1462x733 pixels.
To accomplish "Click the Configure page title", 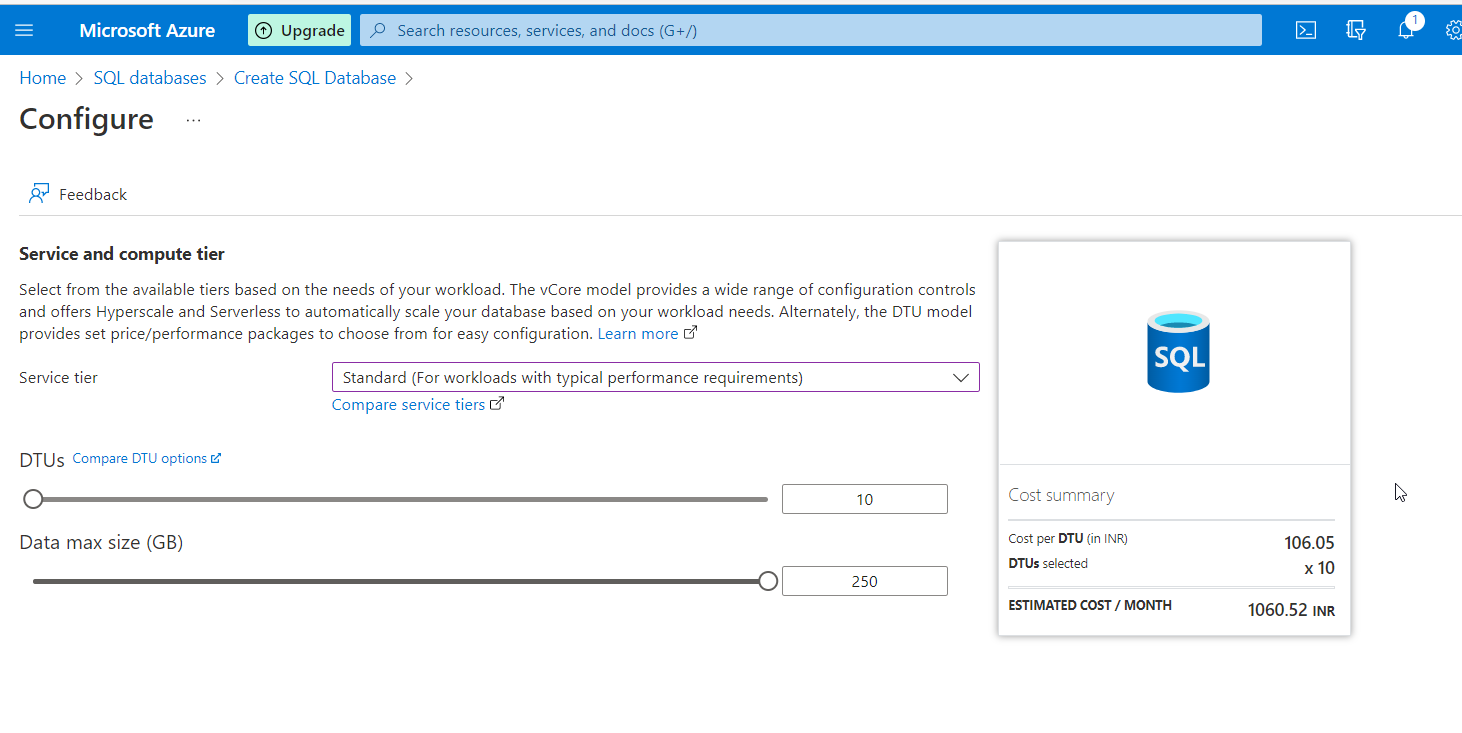I will coord(87,119).
